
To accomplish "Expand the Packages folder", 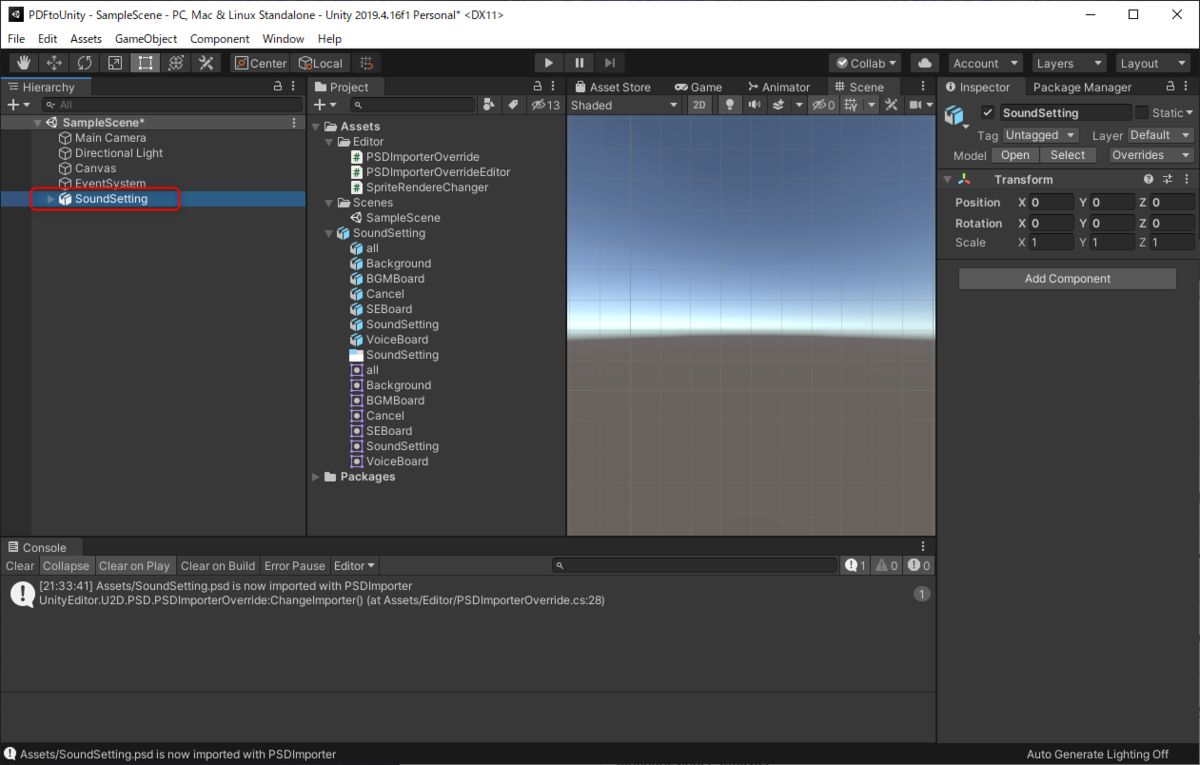I will [317, 477].
